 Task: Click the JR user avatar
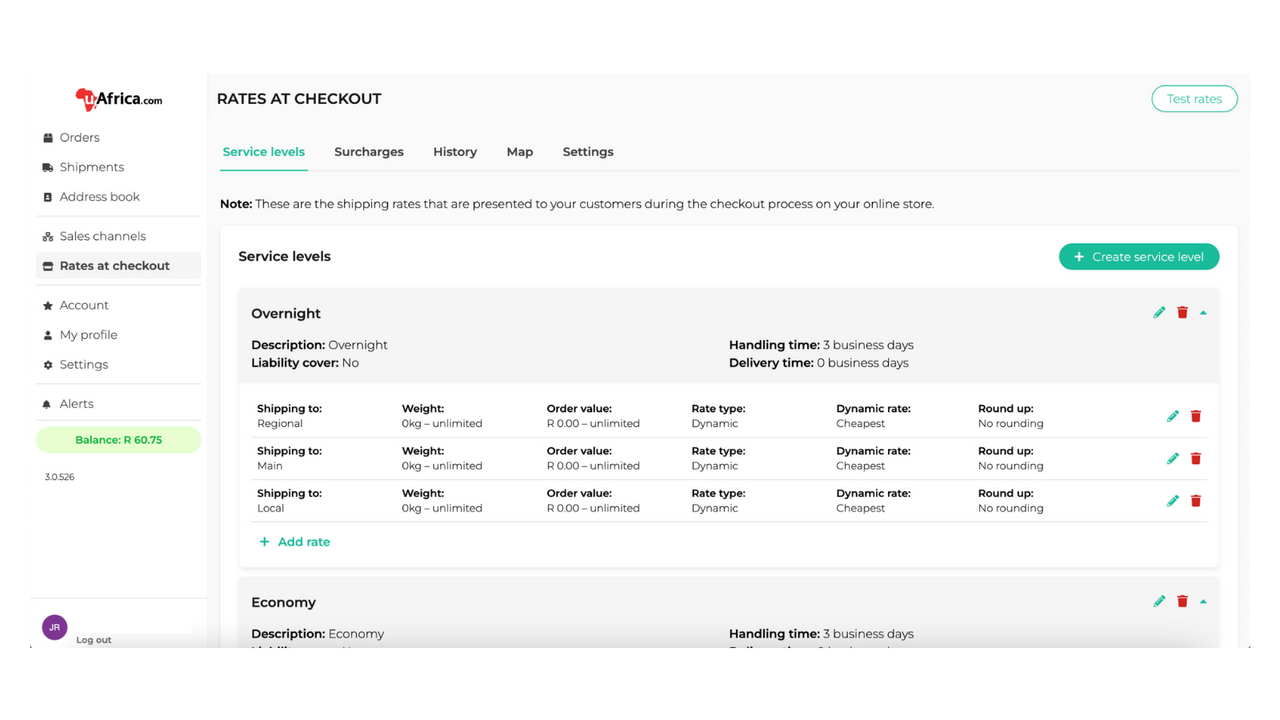55,627
